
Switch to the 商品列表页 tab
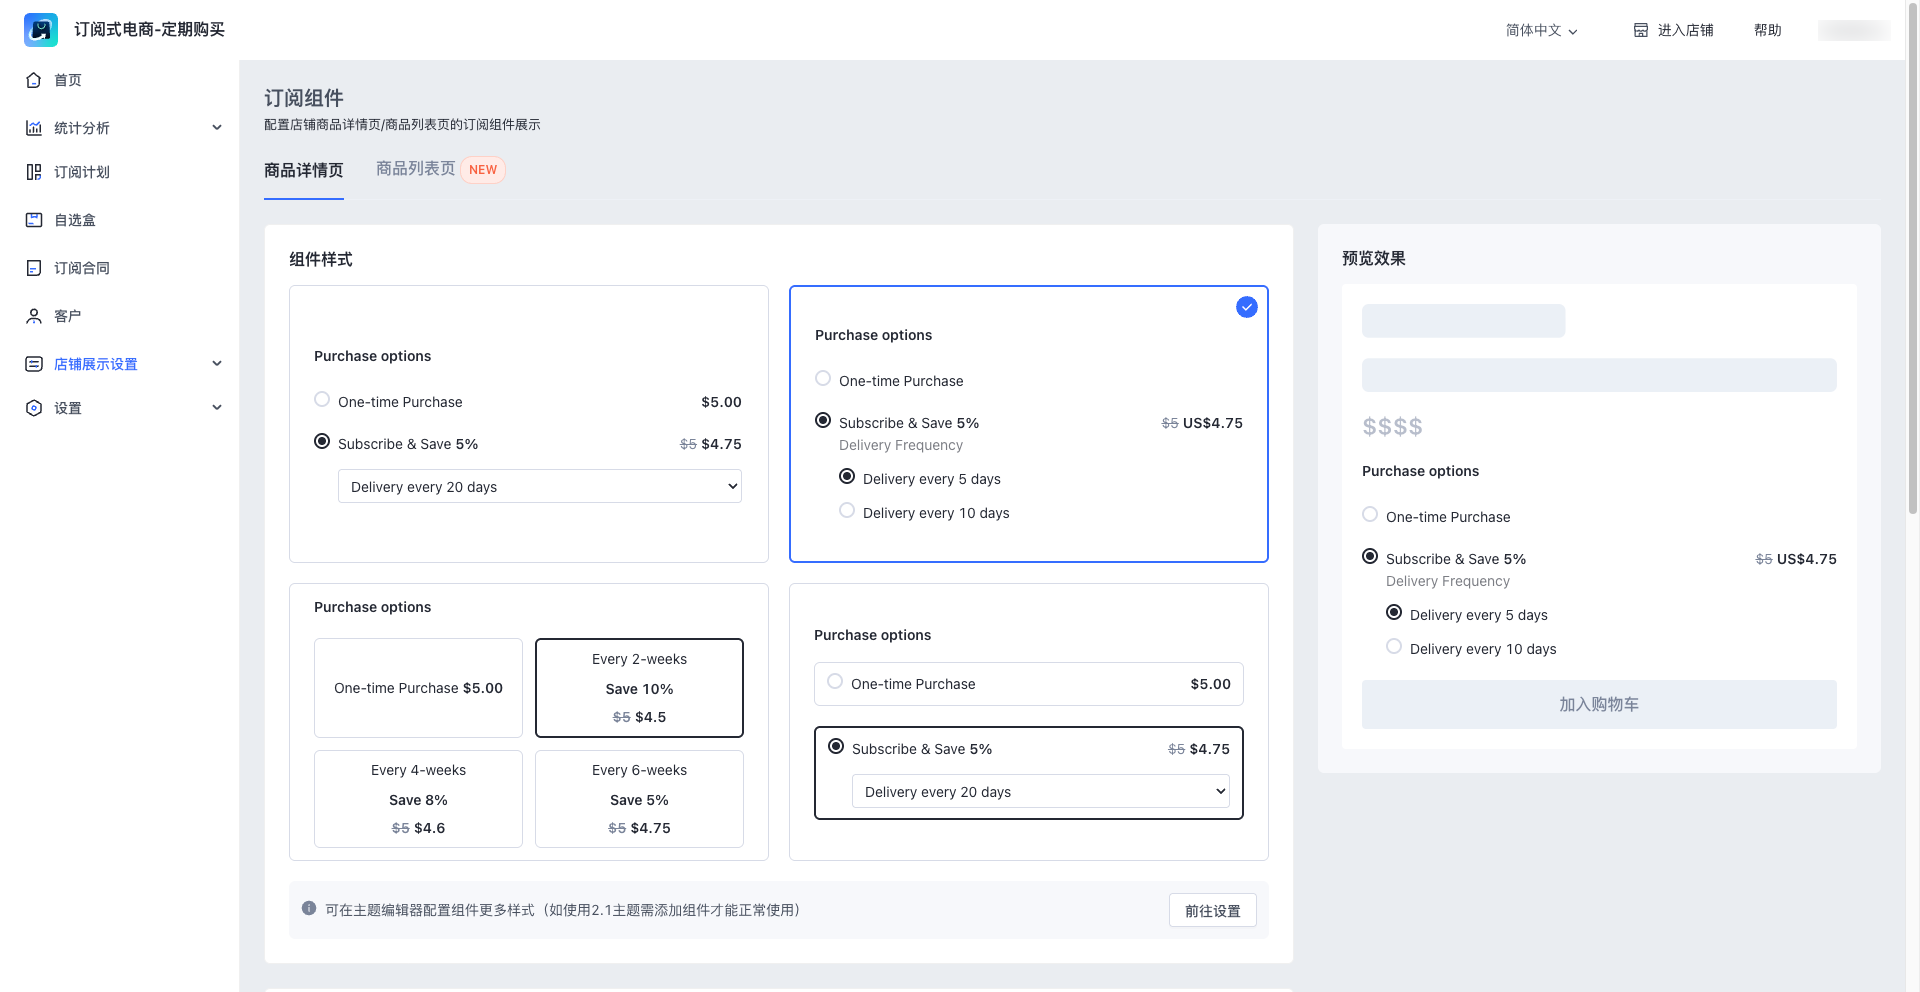pyautogui.click(x=415, y=169)
